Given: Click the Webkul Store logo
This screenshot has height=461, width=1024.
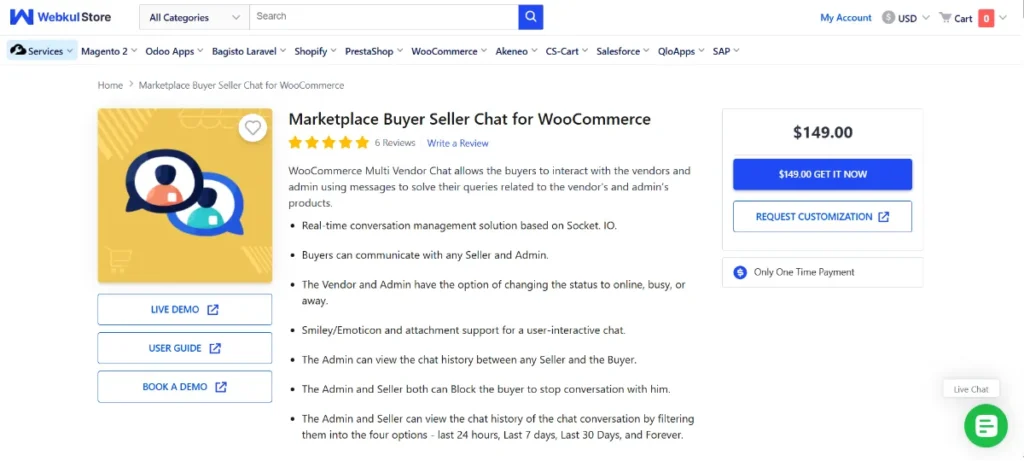Looking at the screenshot, I should [61, 17].
